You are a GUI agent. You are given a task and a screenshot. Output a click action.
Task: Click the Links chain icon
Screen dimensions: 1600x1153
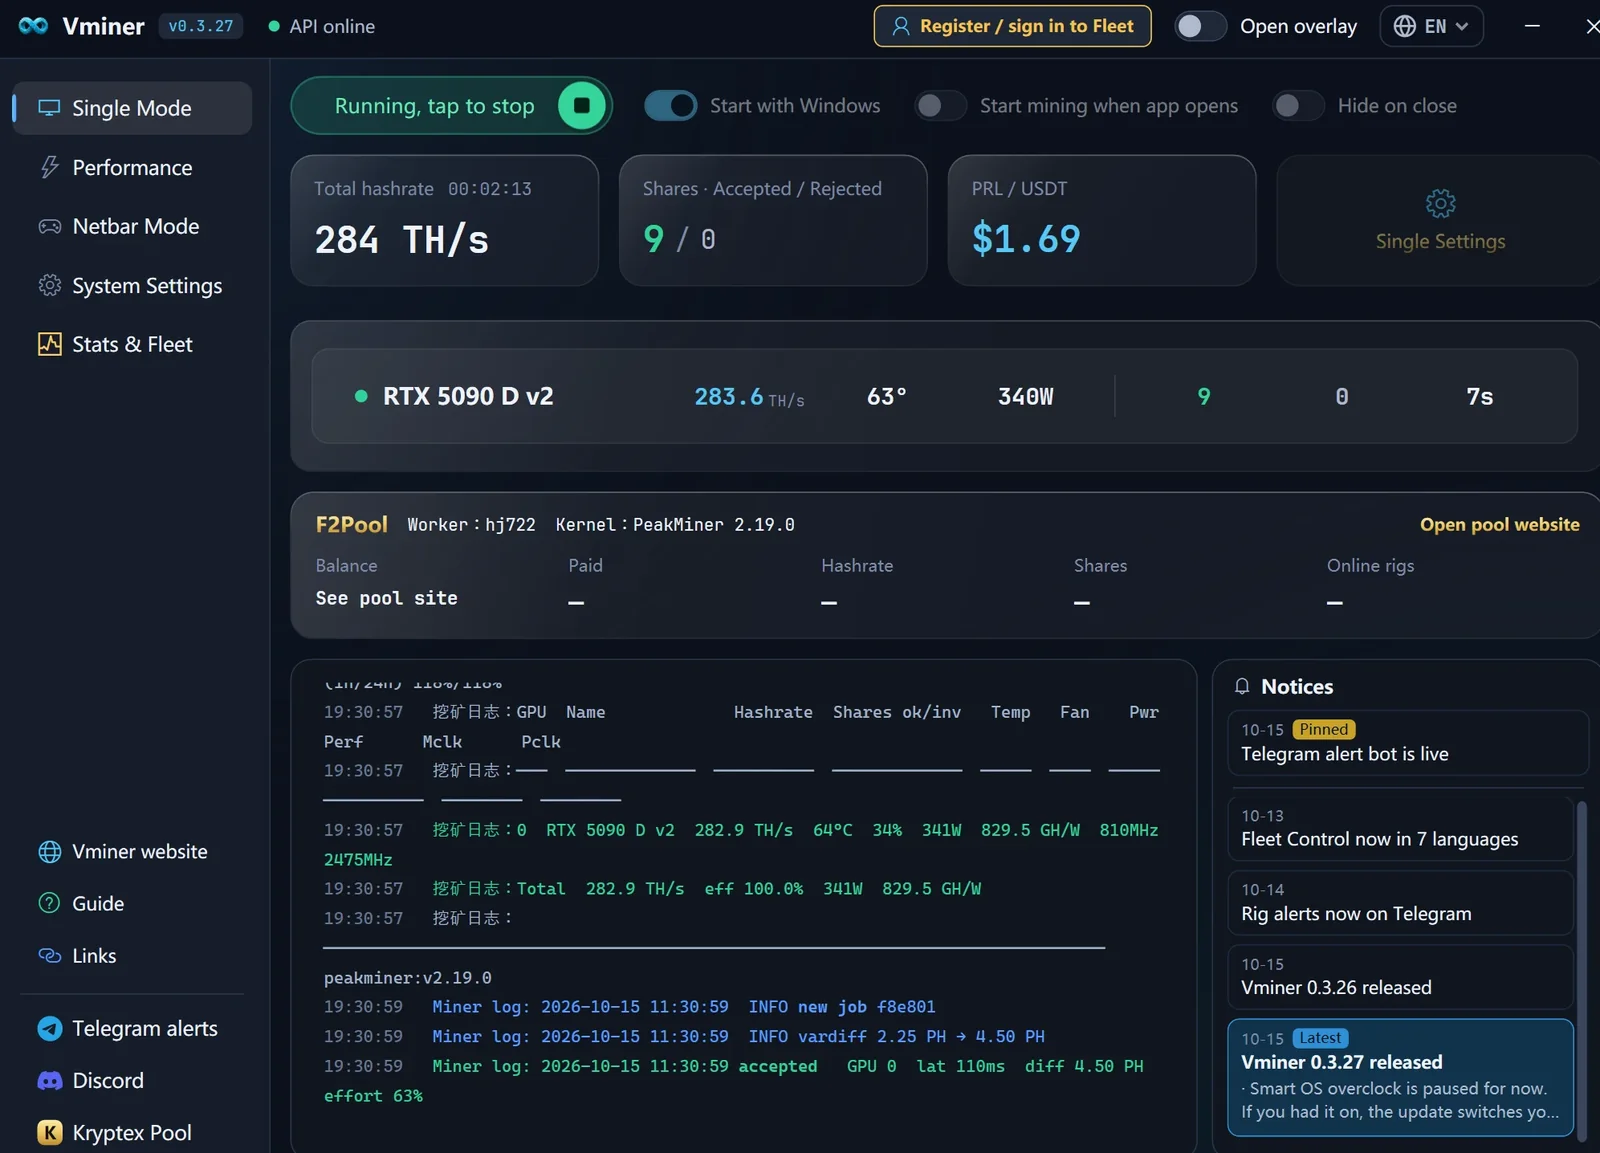pos(49,955)
